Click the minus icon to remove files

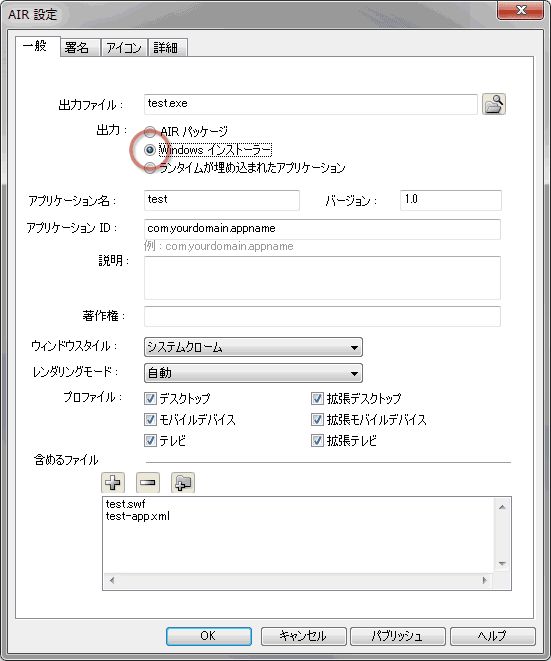point(148,482)
